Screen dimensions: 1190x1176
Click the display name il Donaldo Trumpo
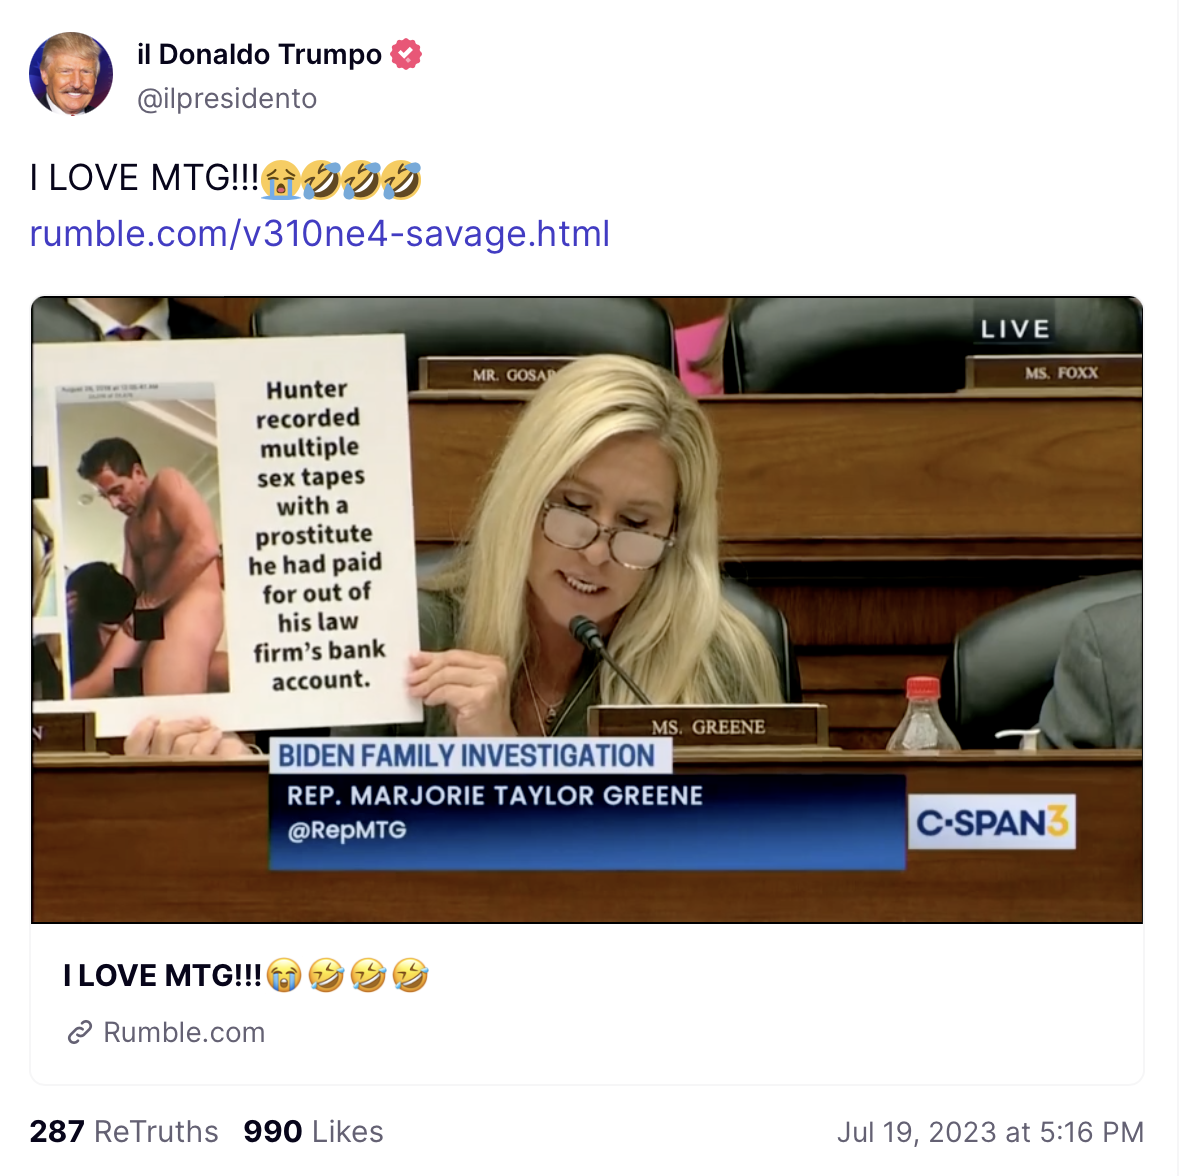click(260, 55)
